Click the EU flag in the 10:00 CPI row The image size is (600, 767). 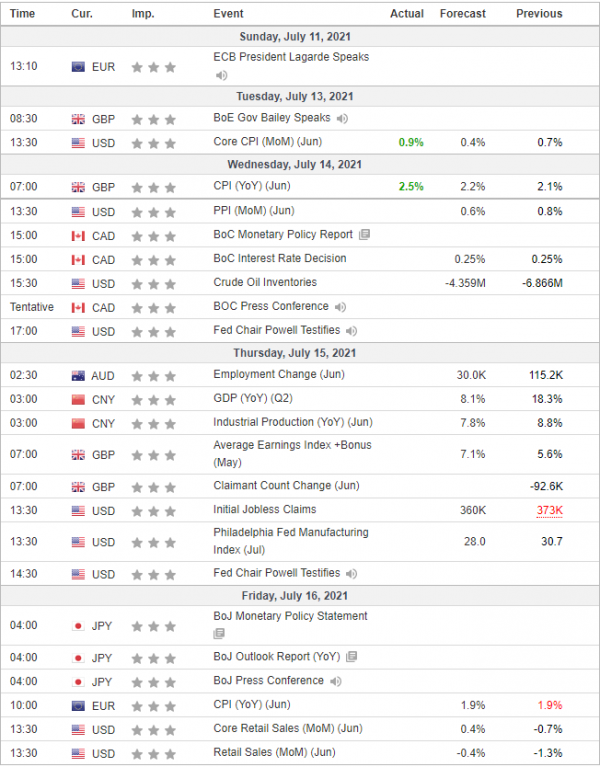pyautogui.click(x=78, y=706)
